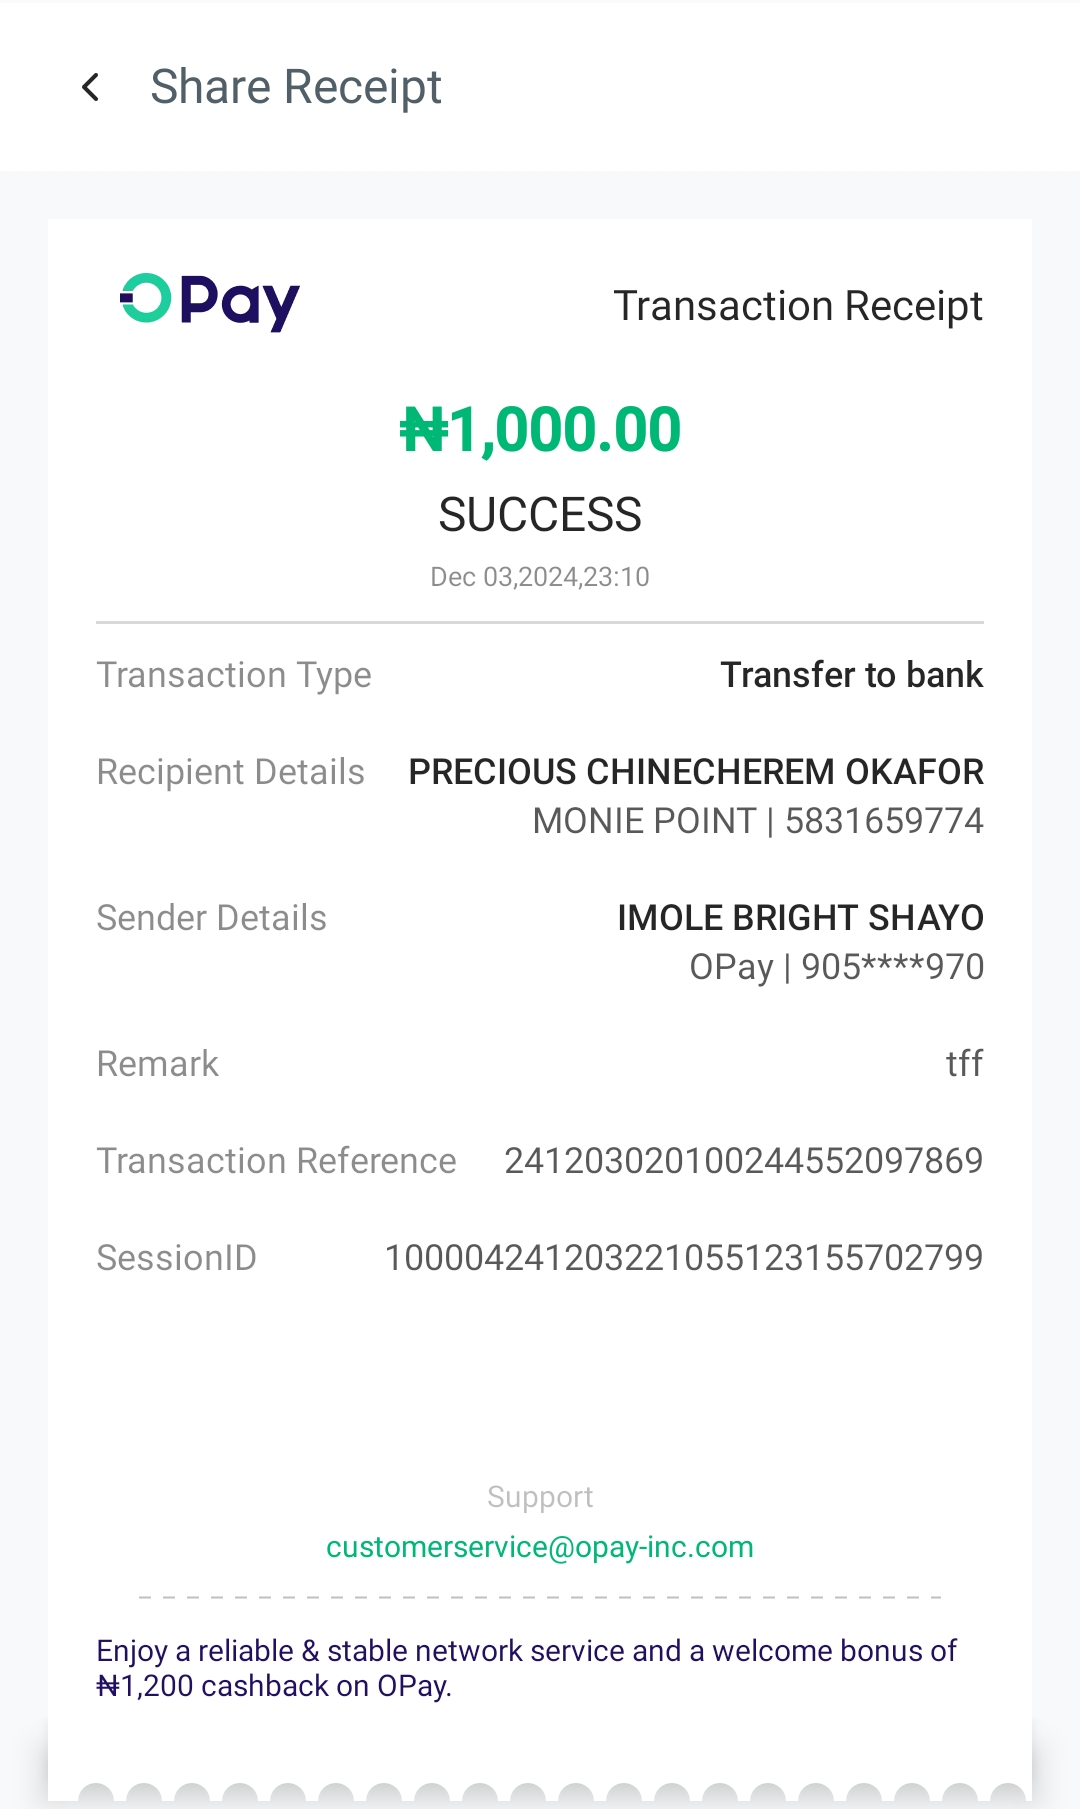
Task: Select the Transfer to bank value
Action: (x=852, y=675)
